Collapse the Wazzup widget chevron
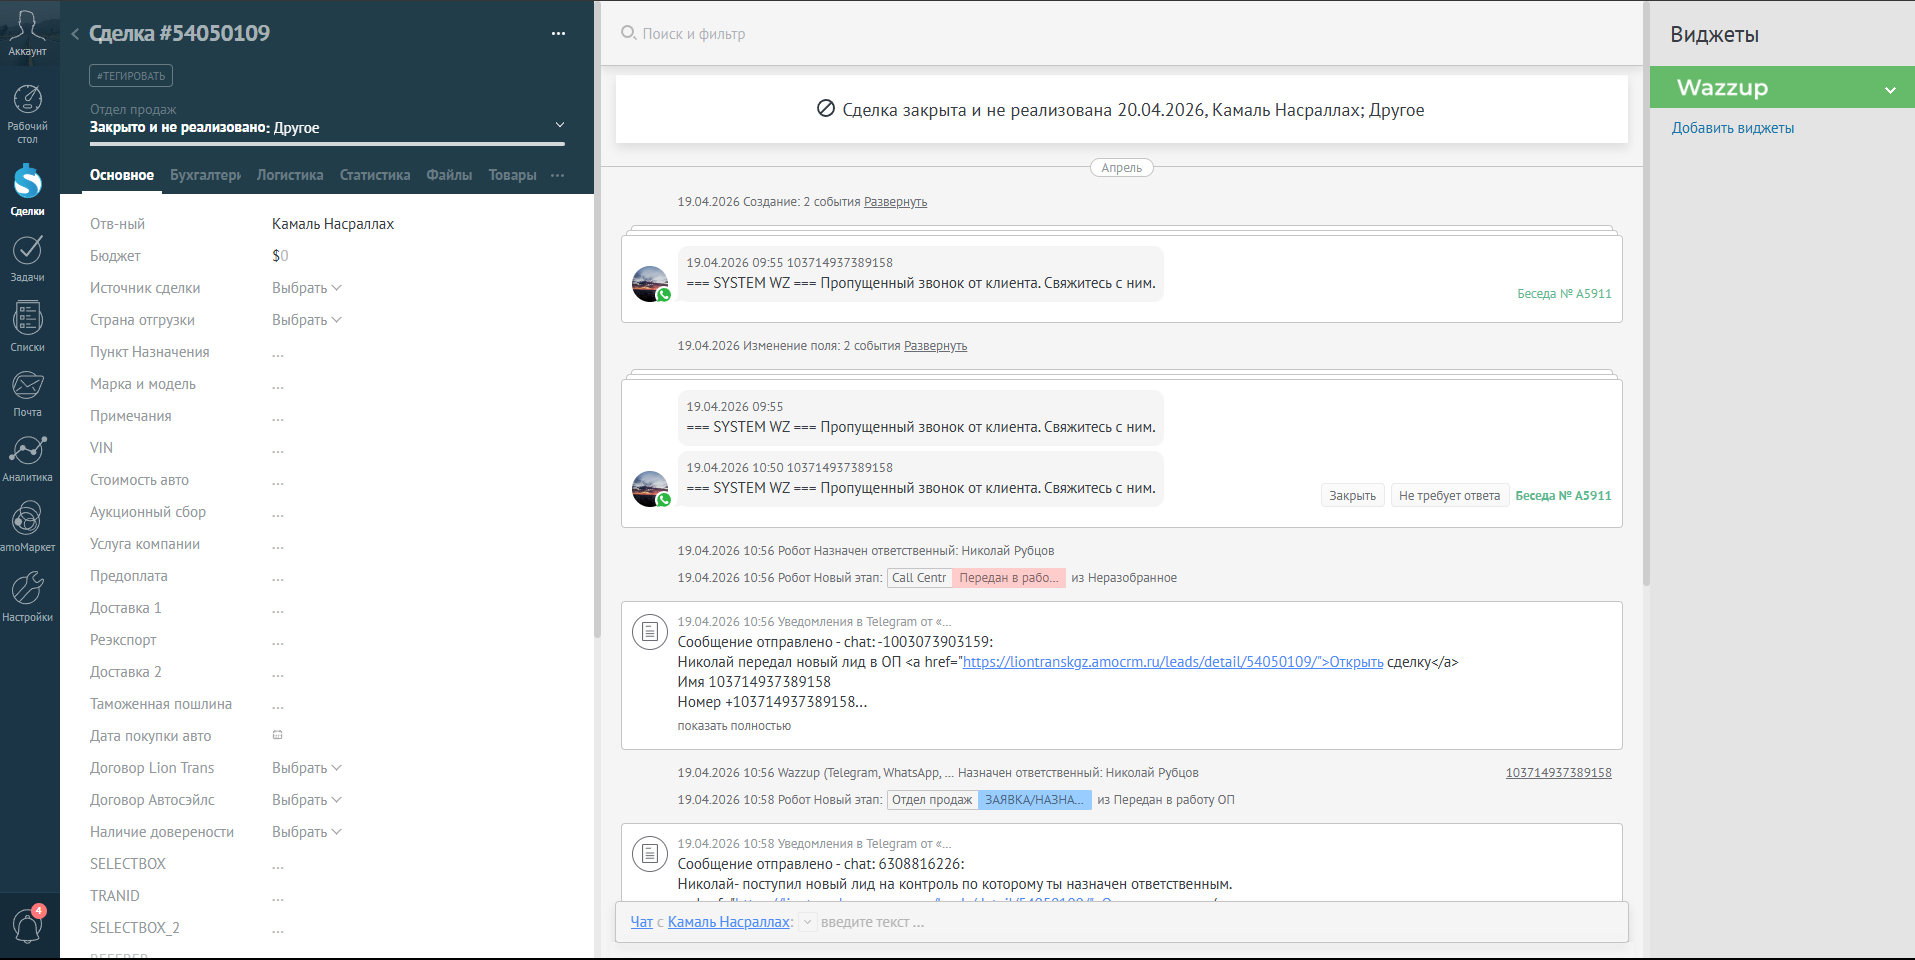1915x960 pixels. tap(1890, 90)
